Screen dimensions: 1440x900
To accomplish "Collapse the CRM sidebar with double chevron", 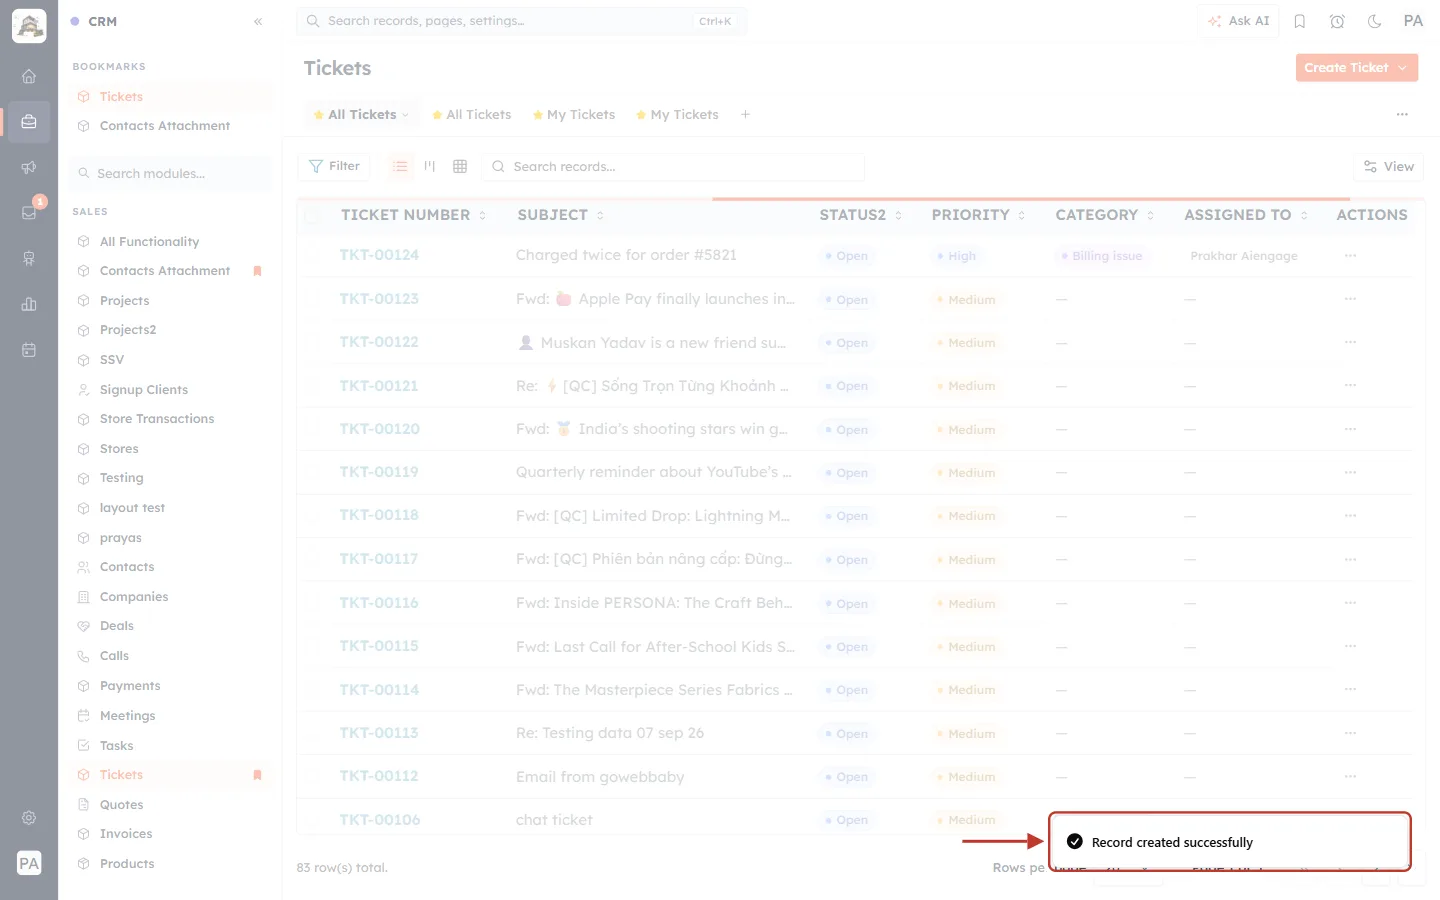I will (x=258, y=21).
